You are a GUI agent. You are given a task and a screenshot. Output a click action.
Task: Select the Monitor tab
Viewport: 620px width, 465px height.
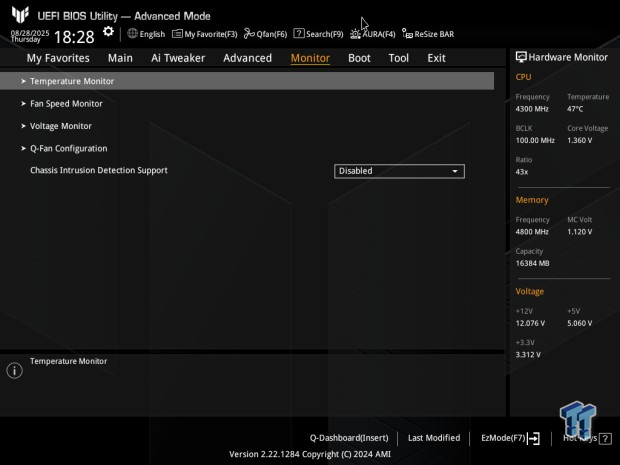[x=310, y=58]
